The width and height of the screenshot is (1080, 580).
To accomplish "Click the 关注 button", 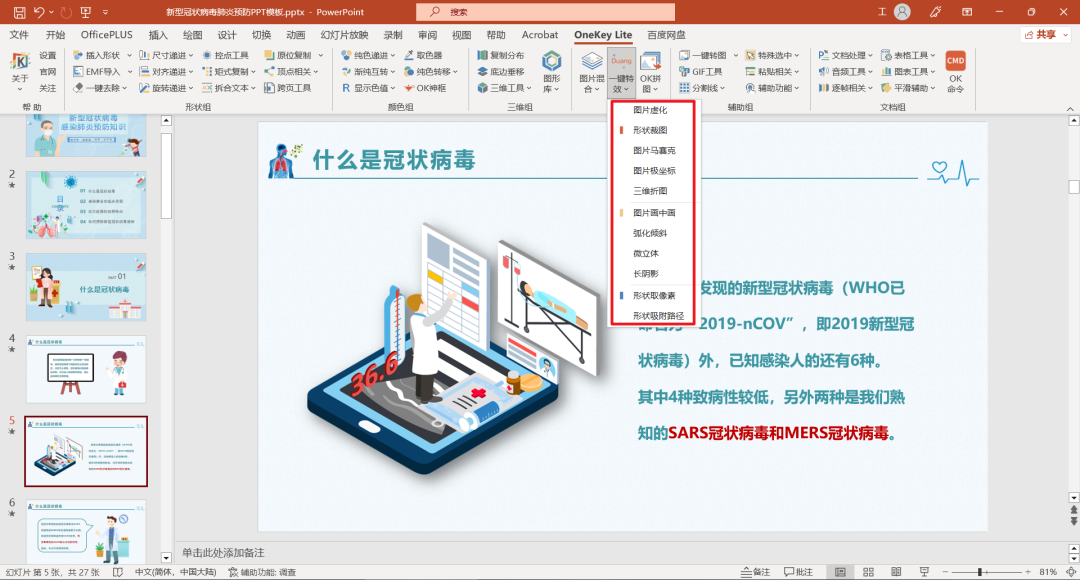I will (48, 88).
